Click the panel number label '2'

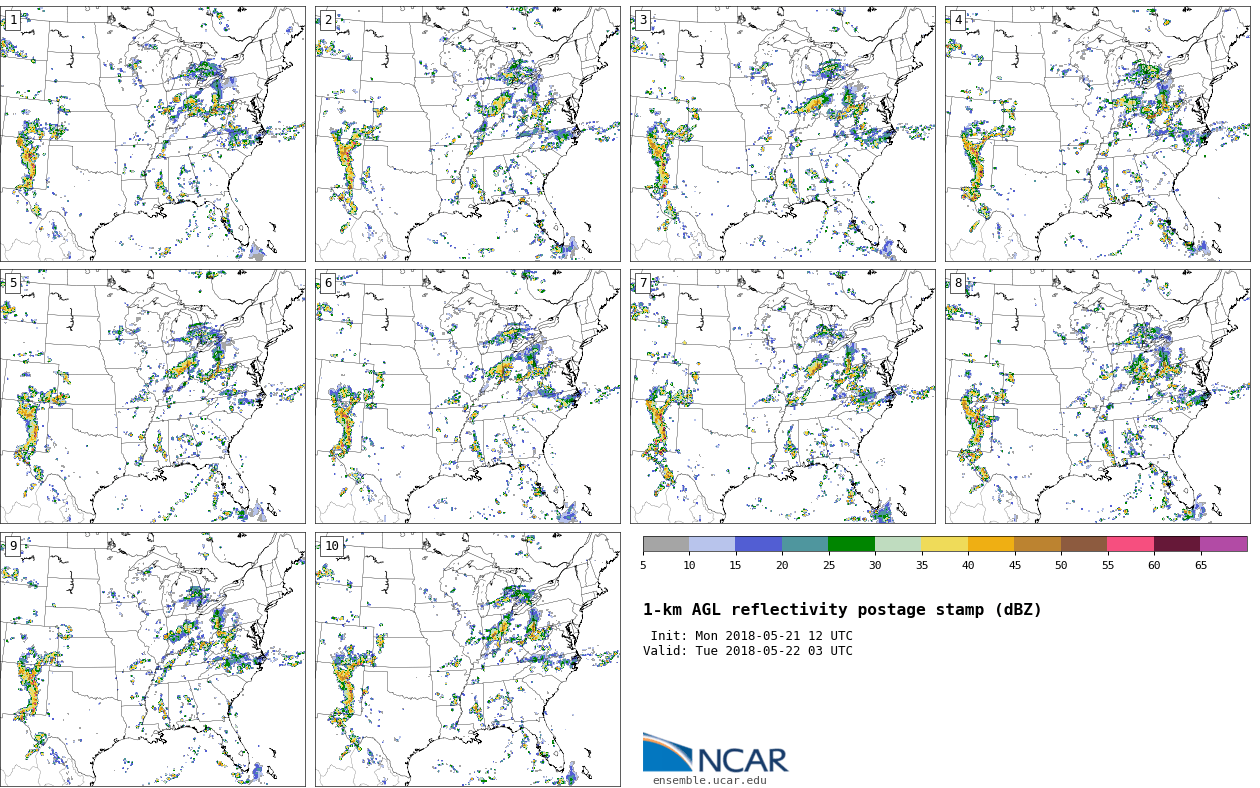[328, 20]
